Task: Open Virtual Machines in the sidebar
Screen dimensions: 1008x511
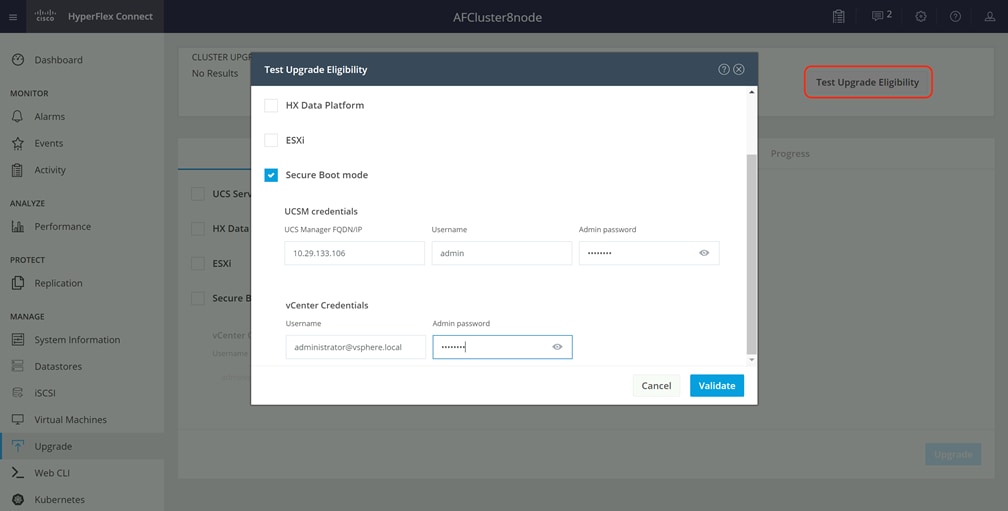Action: 71,420
